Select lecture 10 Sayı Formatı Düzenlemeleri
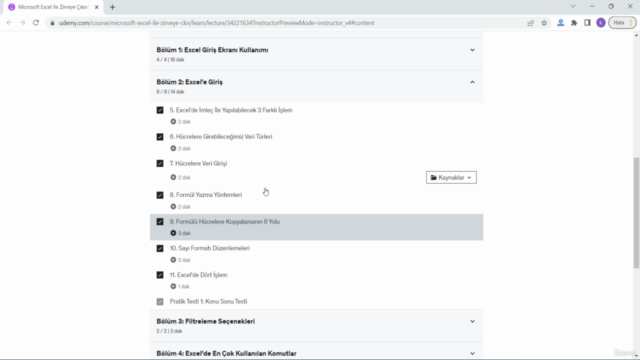 [209, 248]
